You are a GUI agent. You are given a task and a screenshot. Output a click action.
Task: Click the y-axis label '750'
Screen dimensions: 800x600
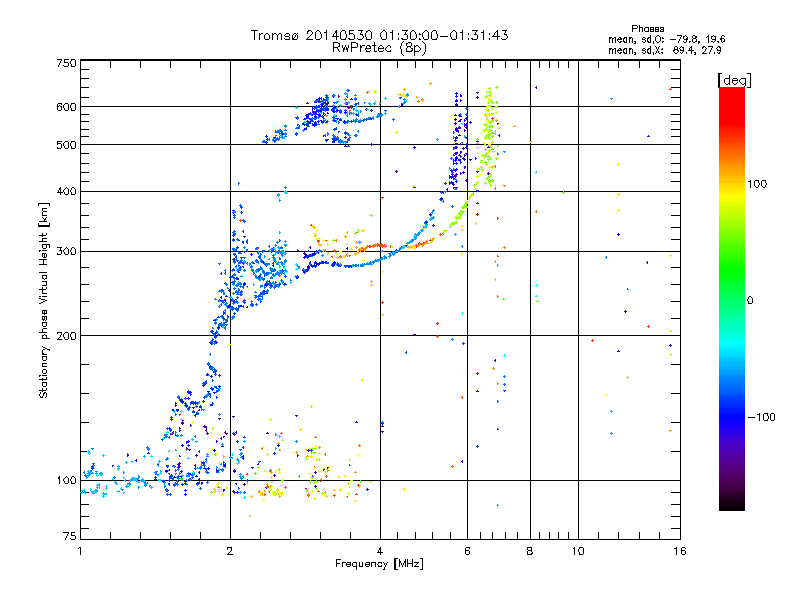point(66,63)
